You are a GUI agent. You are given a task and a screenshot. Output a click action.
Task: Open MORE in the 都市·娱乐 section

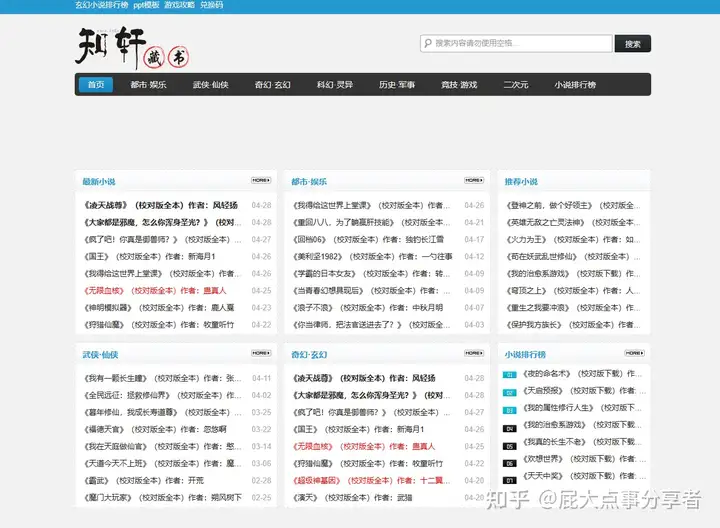pos(474,180)
